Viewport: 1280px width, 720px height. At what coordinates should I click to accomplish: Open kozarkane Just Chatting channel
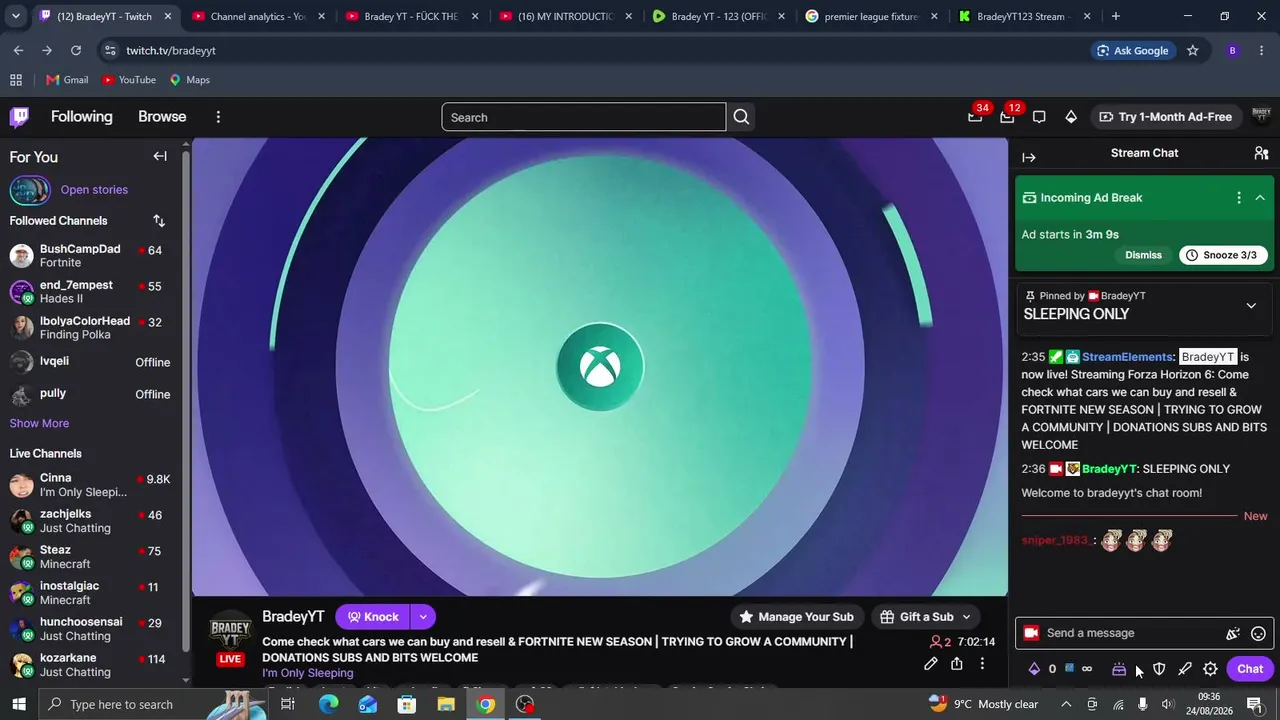tap(91, 665)
